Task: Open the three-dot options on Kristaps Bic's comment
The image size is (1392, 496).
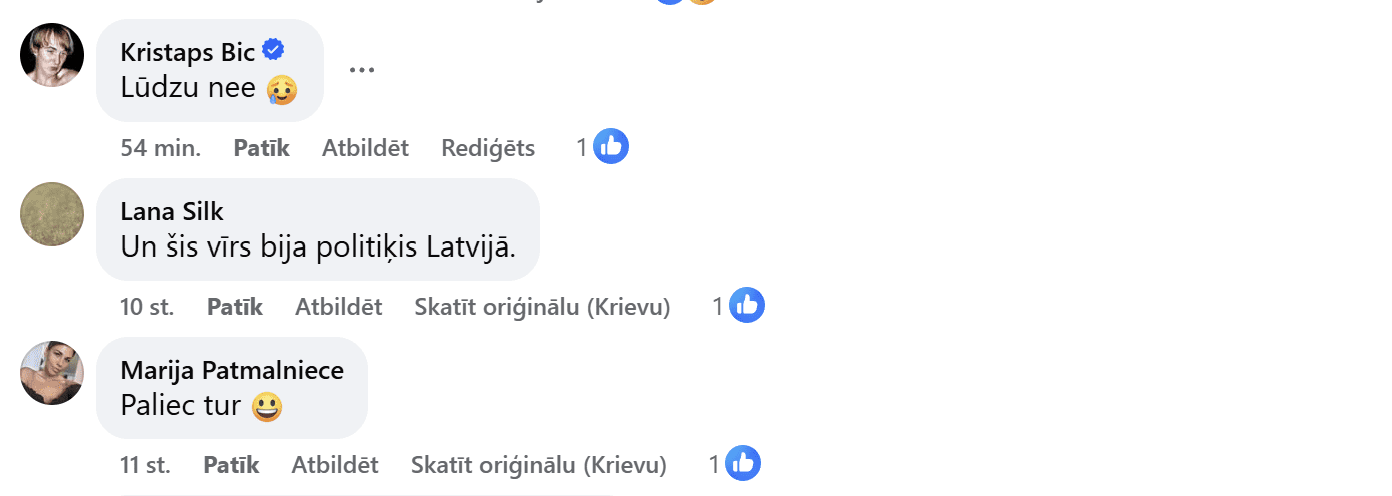Action: pos(362,70)
